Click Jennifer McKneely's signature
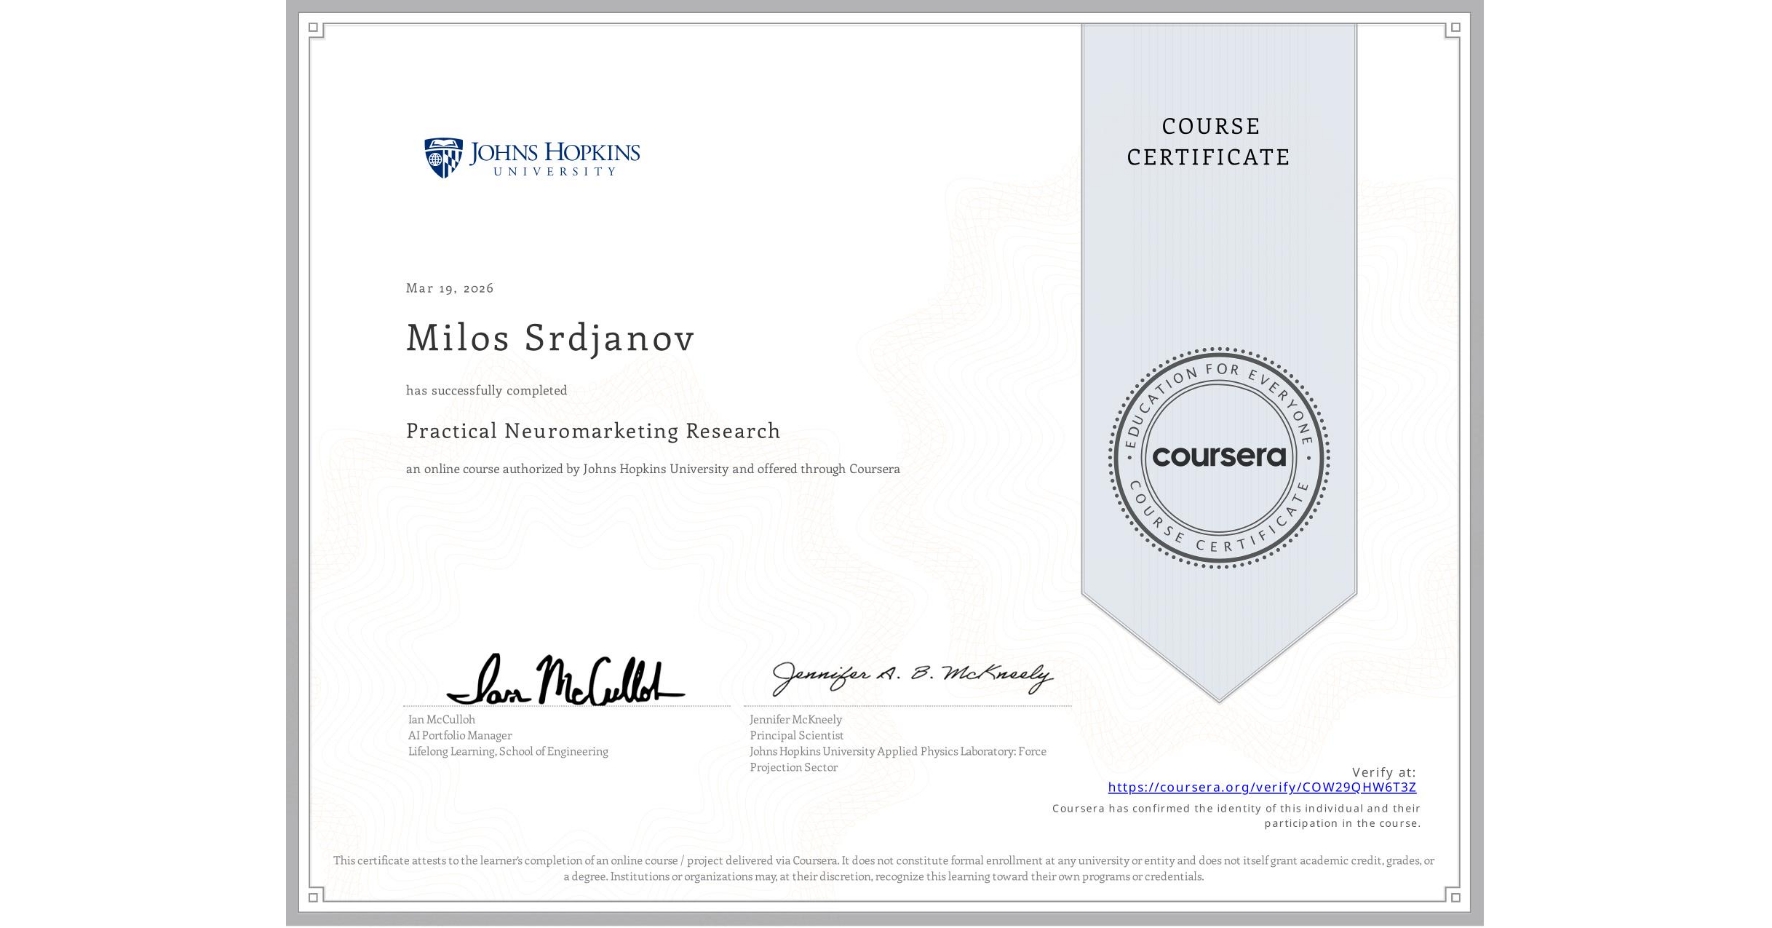Image resolution: width=1772 pixels, height=928 pixels. point(912,677)
